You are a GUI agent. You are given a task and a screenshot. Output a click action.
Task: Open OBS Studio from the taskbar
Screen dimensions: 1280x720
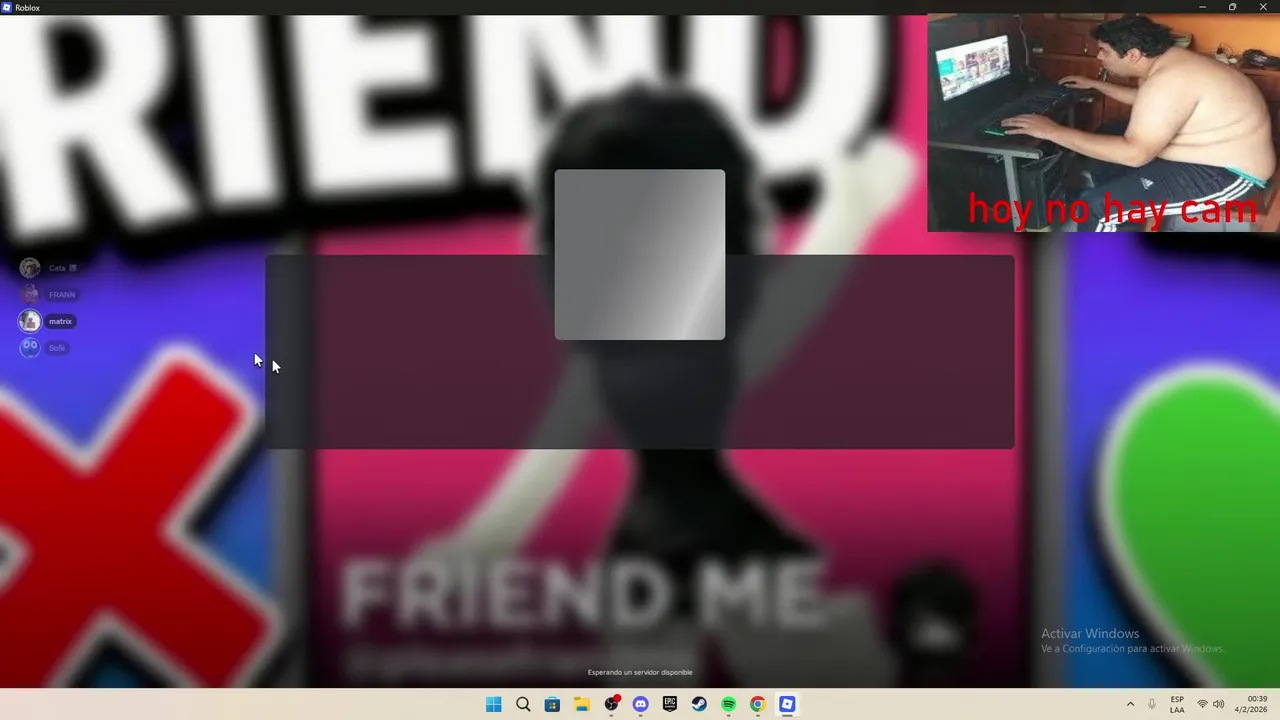(611, 704)
